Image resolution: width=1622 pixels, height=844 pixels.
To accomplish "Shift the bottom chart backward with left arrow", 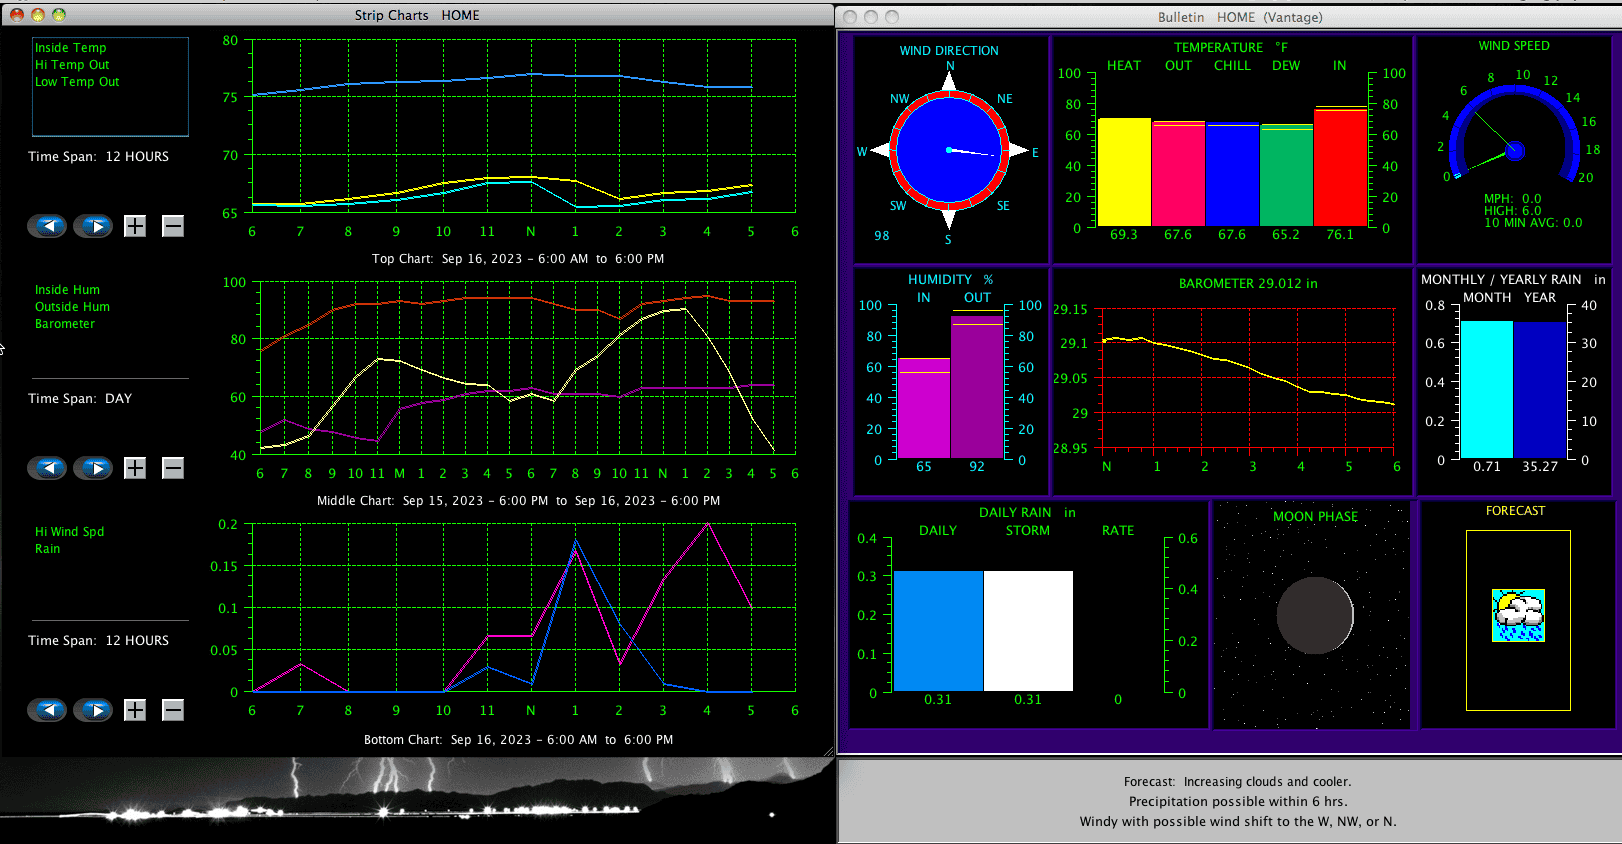I will 47,710.
